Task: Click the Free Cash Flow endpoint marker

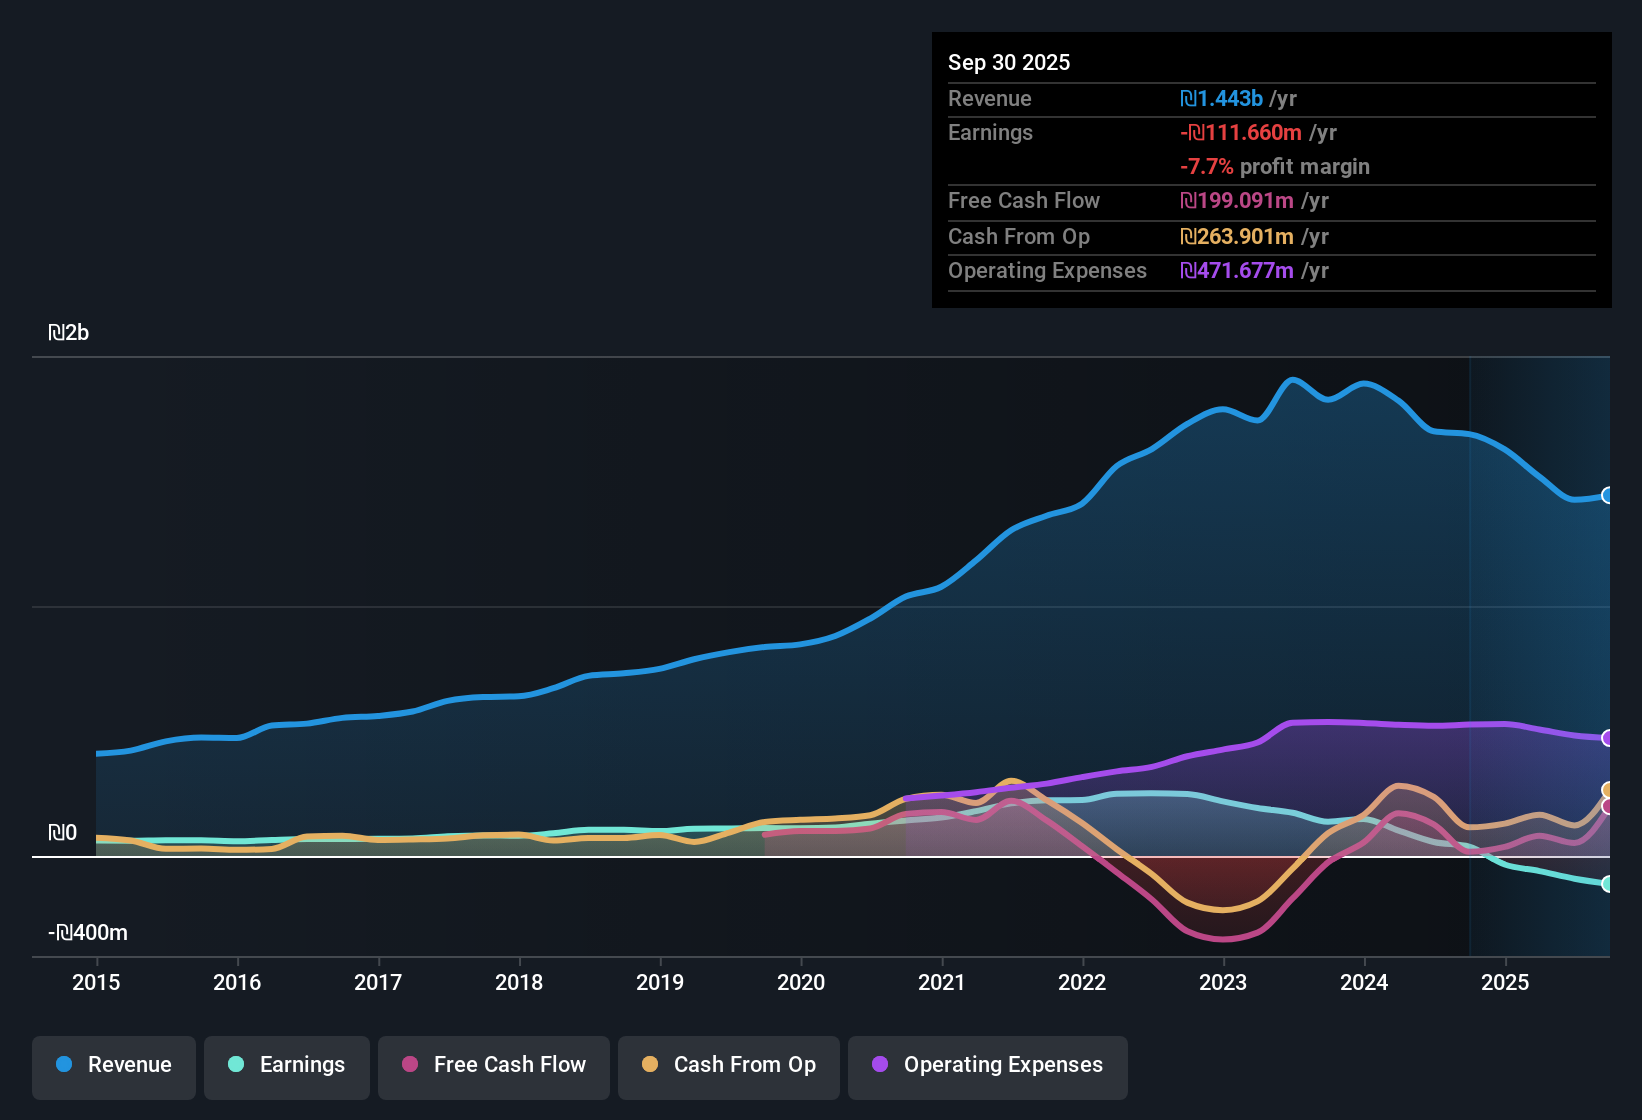Action: [1607, 806]
